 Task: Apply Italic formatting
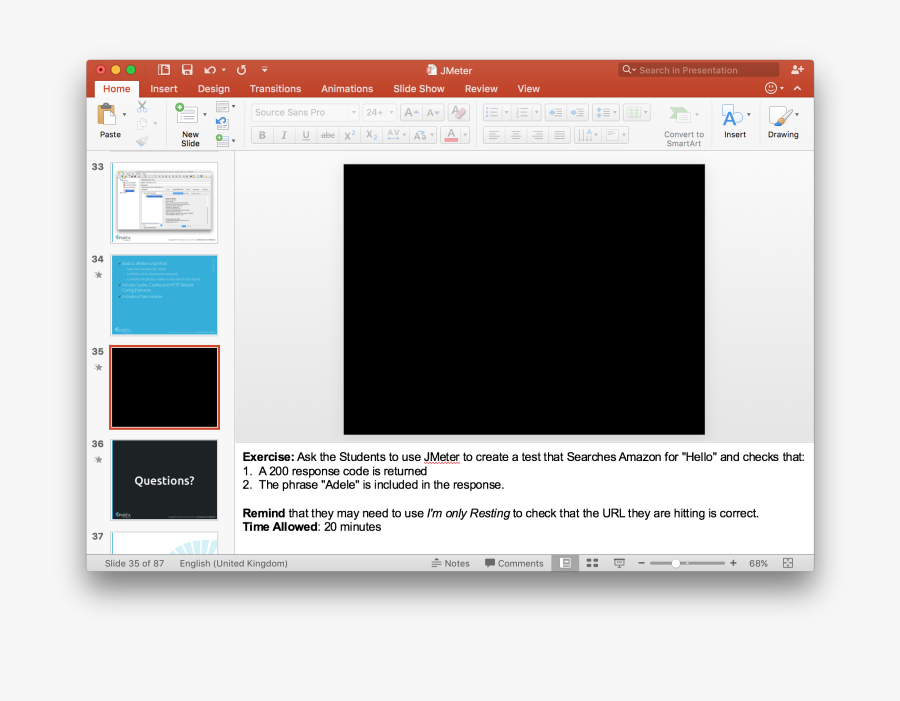[283, 135]
